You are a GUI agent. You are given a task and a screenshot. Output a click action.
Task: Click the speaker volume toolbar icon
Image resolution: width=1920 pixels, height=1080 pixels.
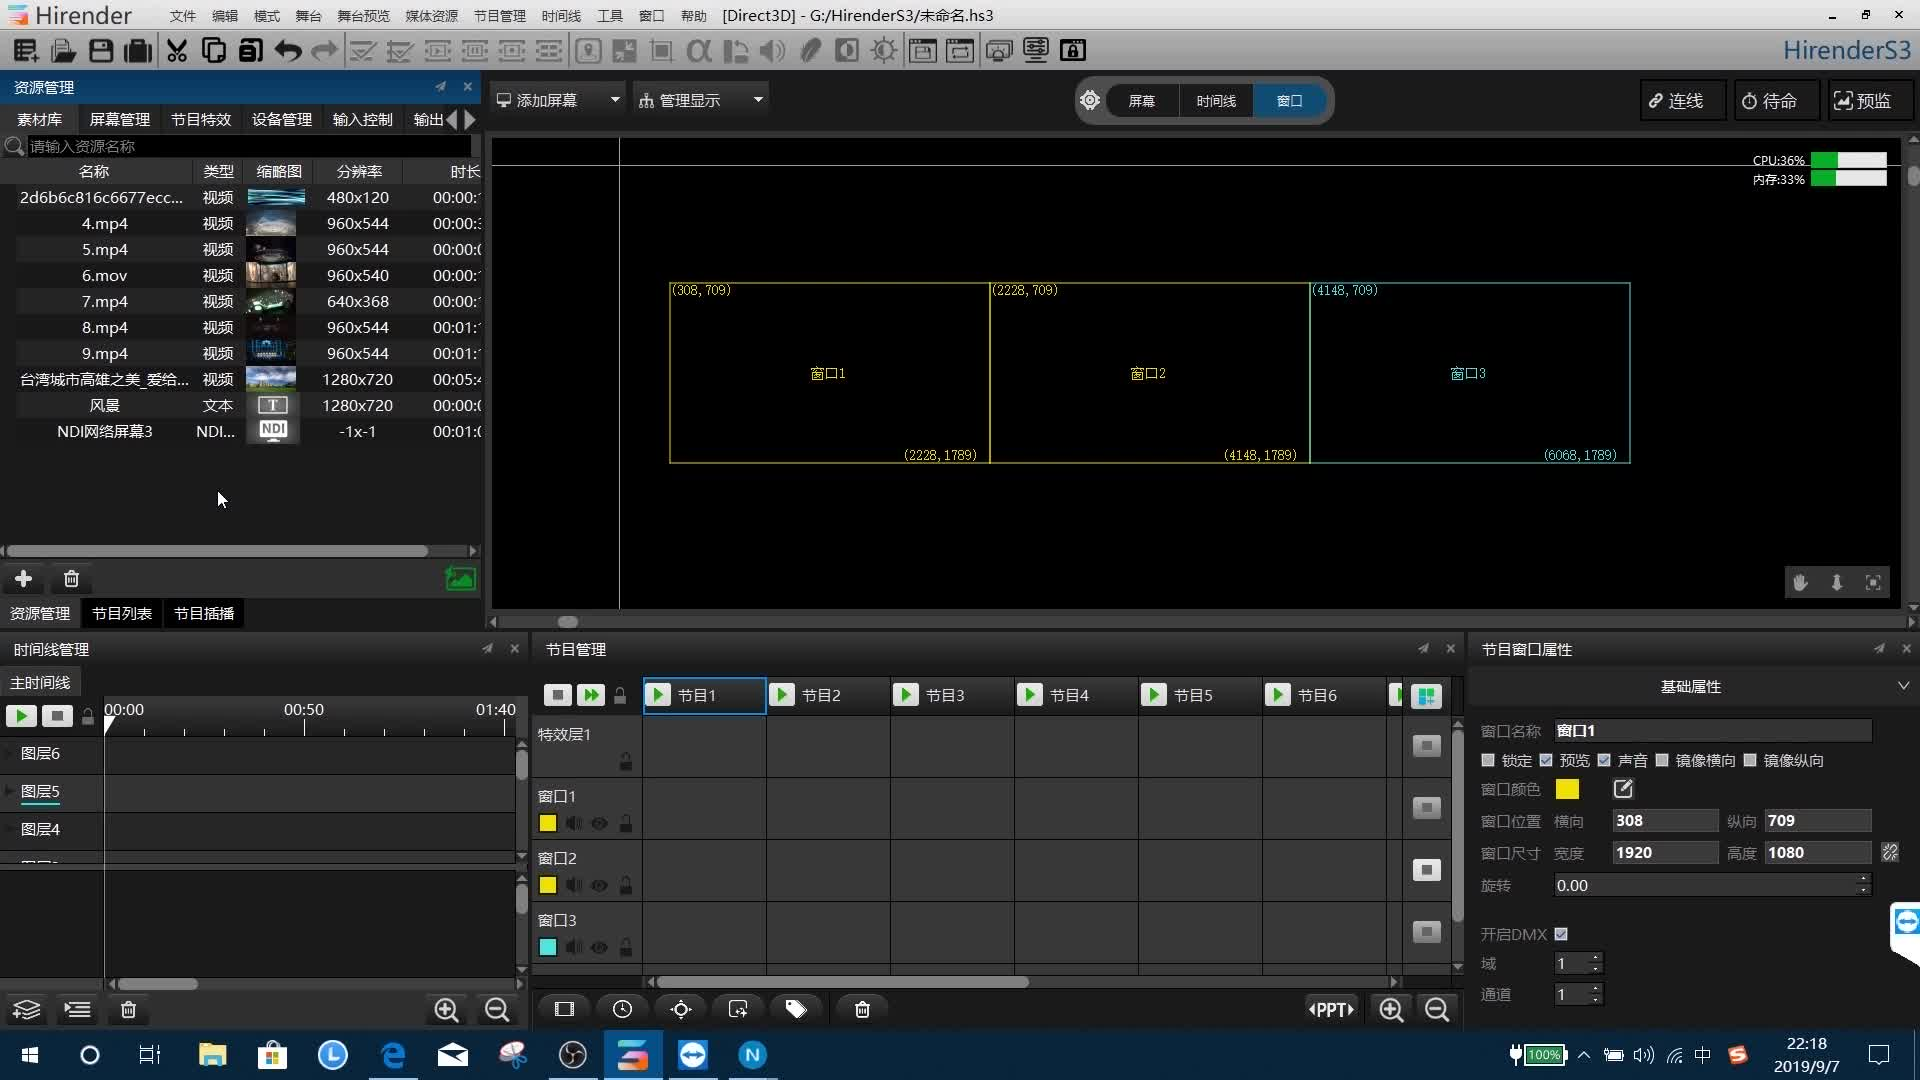click(772, 50)
